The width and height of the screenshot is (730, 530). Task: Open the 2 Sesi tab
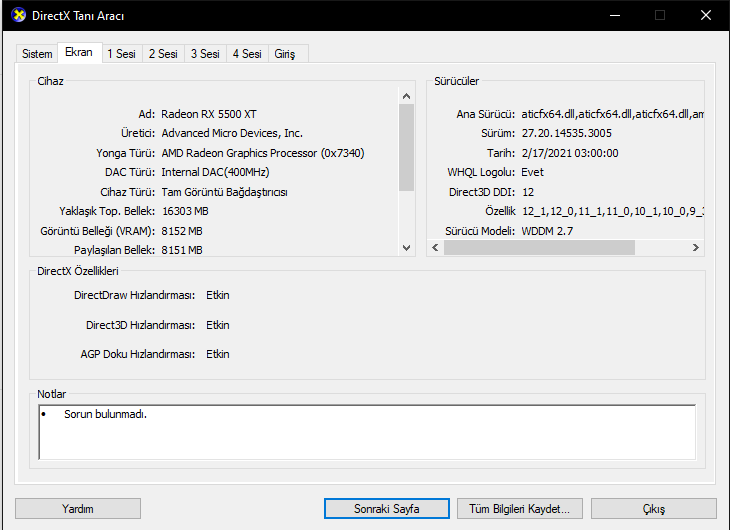[x=163, y=54]
